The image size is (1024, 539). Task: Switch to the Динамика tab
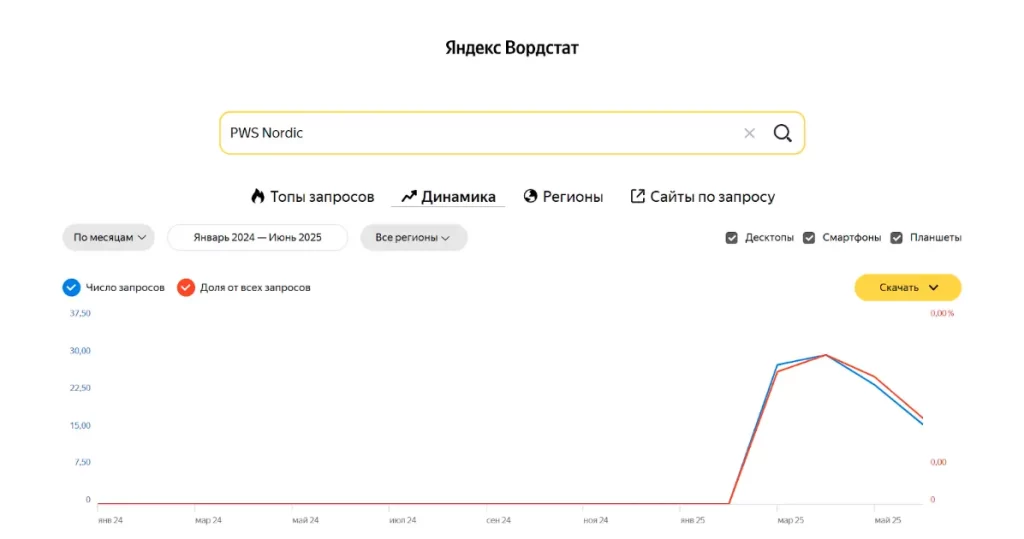click(448, 197)
